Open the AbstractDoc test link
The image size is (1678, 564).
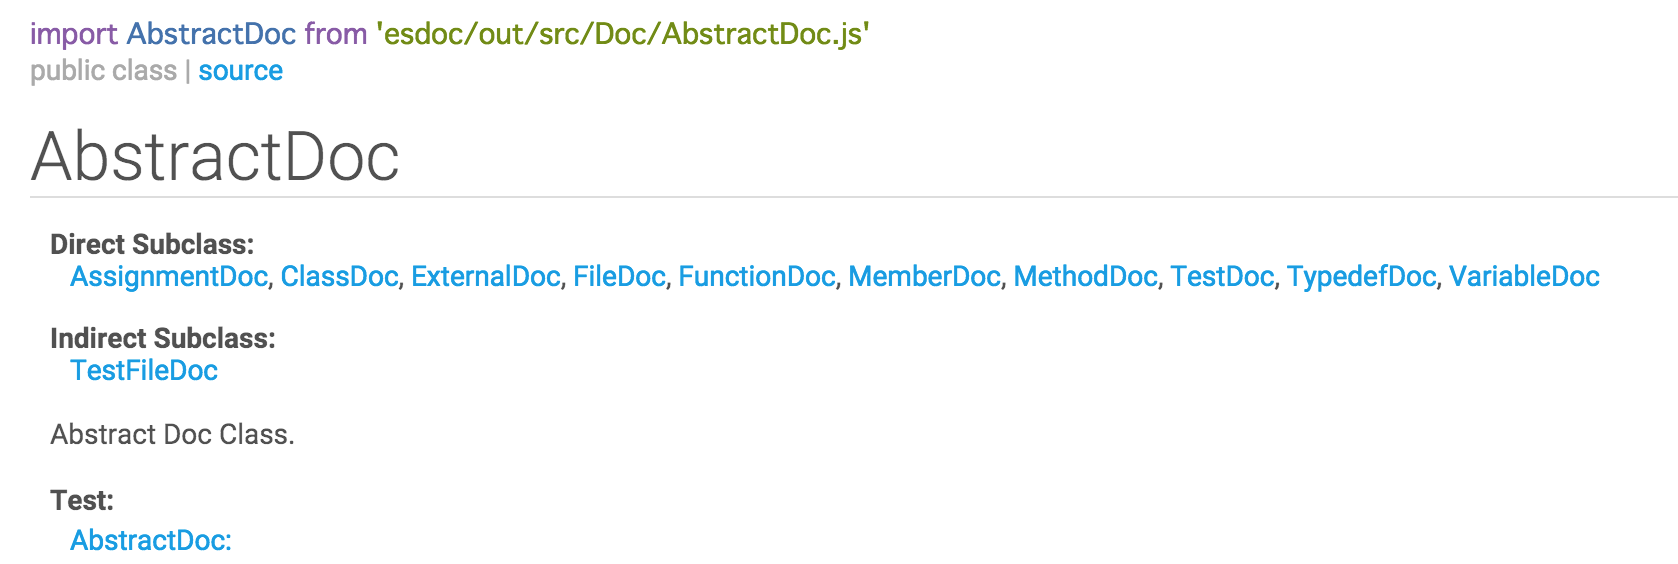point(151,541)
